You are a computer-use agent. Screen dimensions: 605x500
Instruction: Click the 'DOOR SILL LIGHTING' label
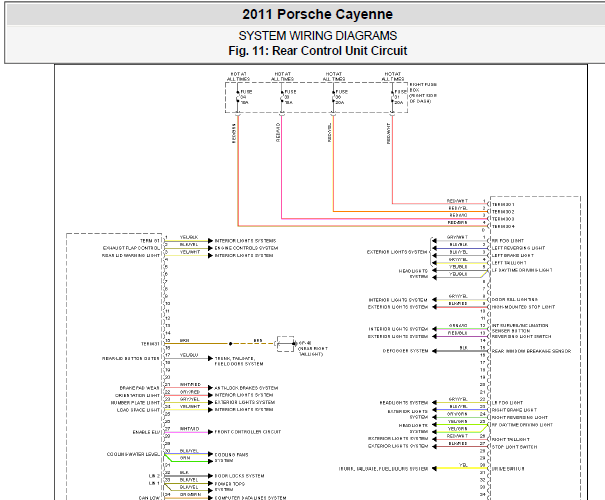point(515,300)
